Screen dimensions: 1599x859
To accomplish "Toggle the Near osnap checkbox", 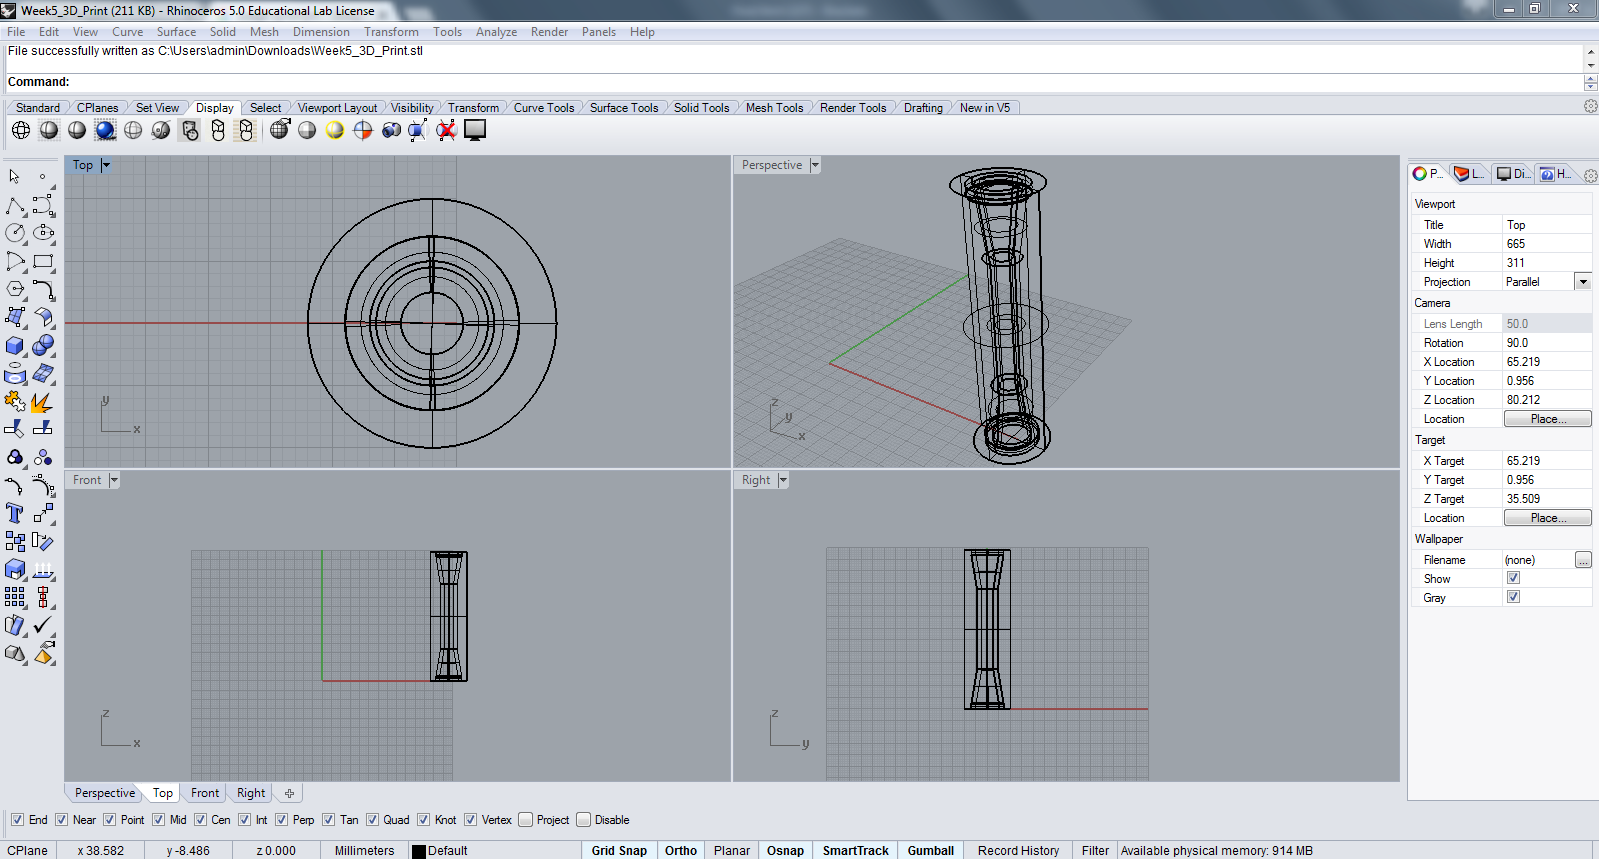I will [x=61, y=820].
